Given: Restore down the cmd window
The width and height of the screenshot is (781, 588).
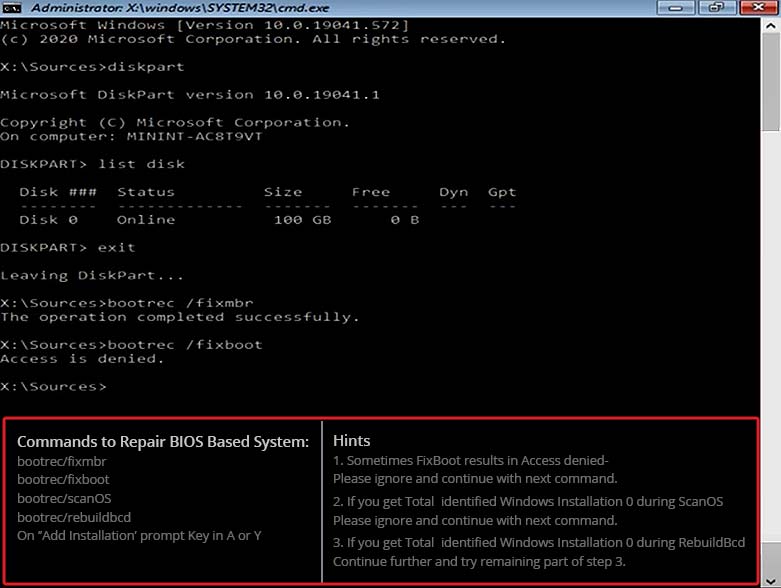Looking at the screenshot, I should click(x=717, y=7).
